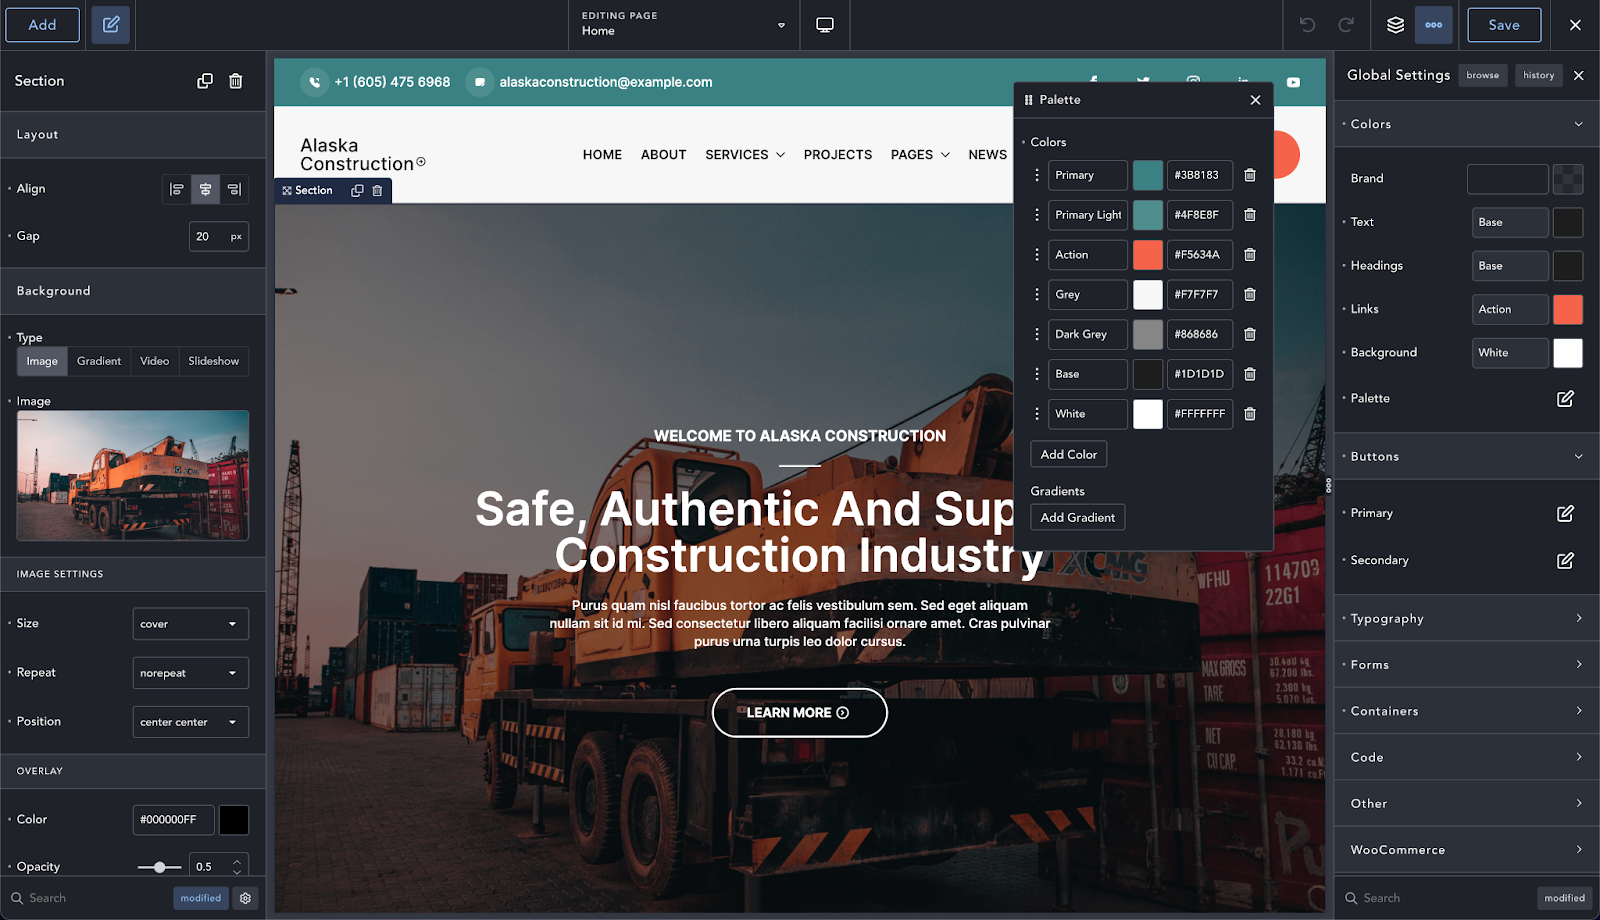Image resolution: width=1600 pixels, height=920 pixels.
Task: Select Gradient background type
Action: tap(99, 361)
